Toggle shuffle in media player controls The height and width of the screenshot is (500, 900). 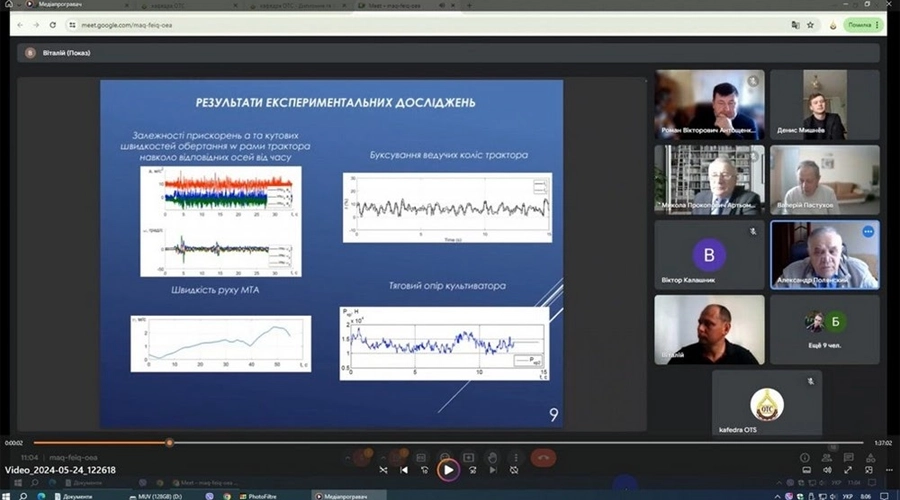point(383,469)
